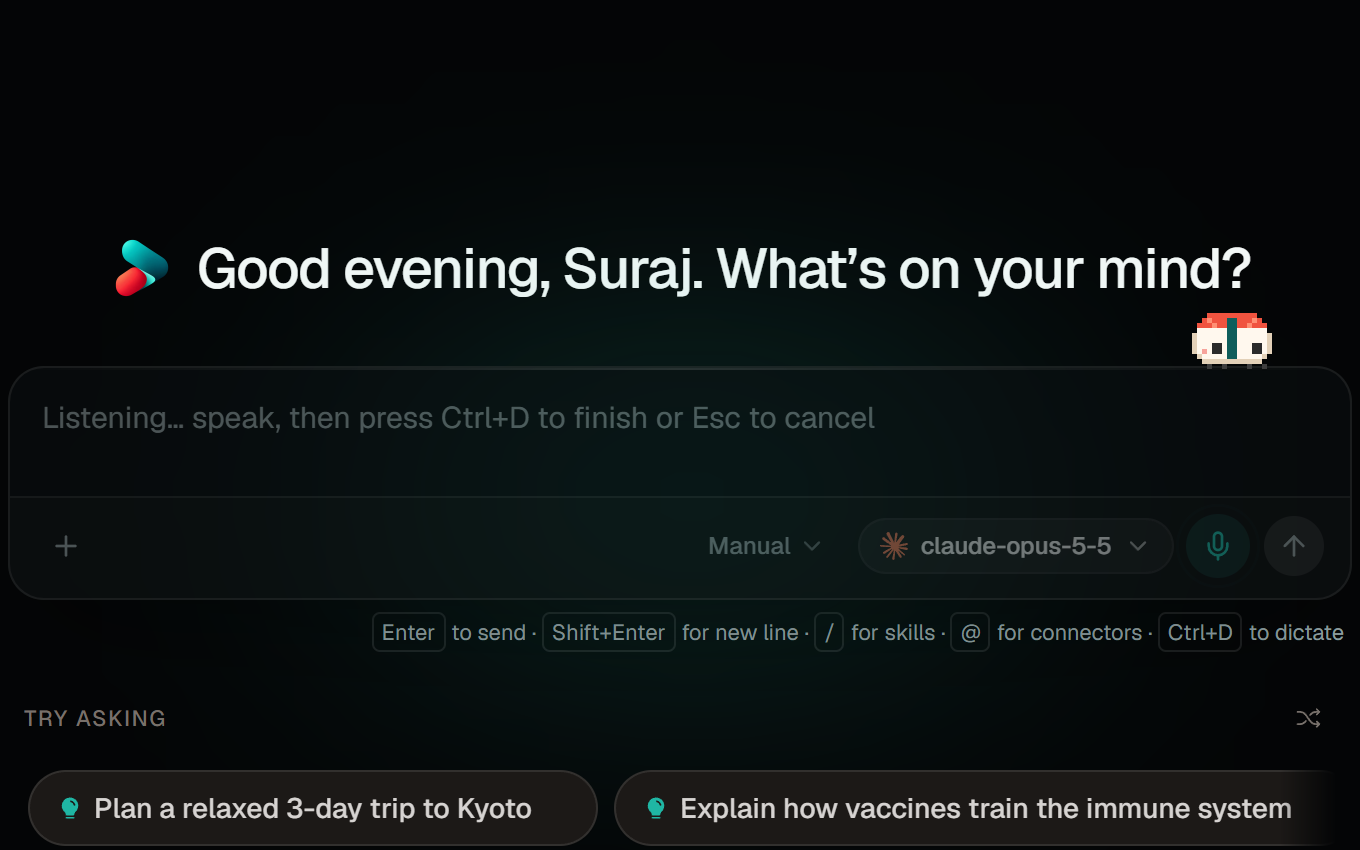Click the lightbulb icon on the vaccines suggestion
1360x850 pixels.
656,808
